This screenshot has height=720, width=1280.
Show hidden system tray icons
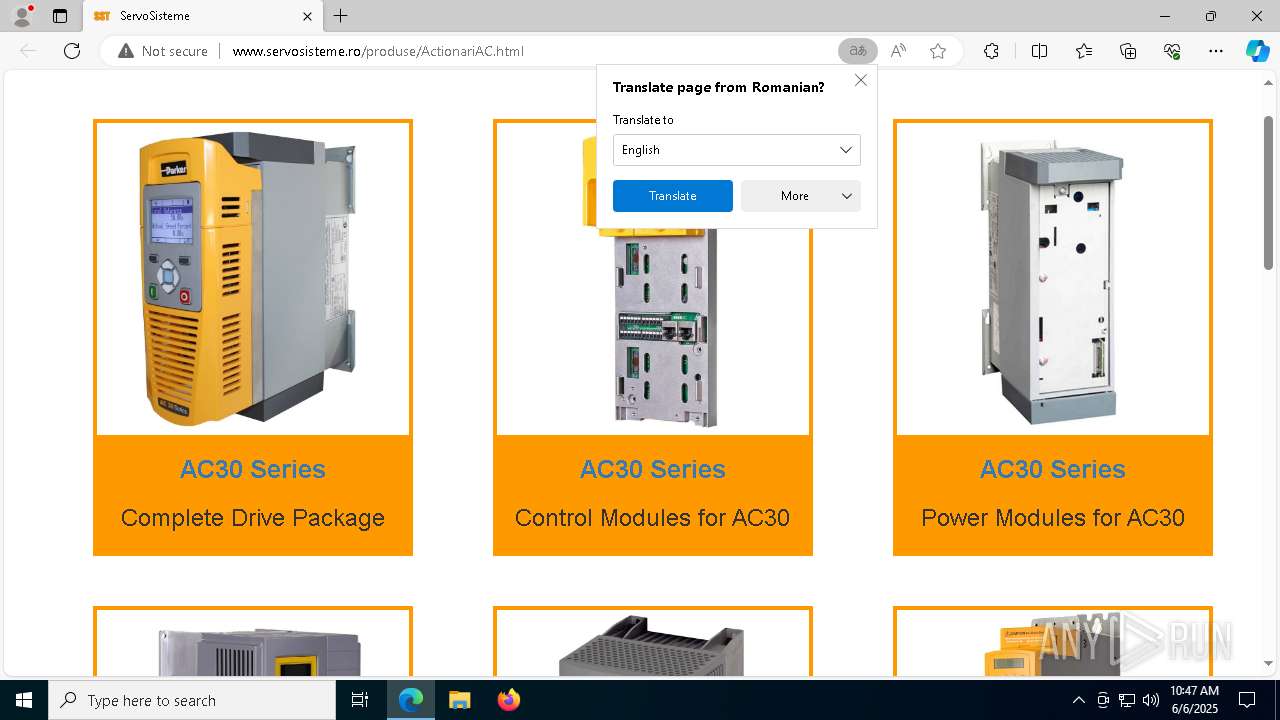click(1078, 700)
